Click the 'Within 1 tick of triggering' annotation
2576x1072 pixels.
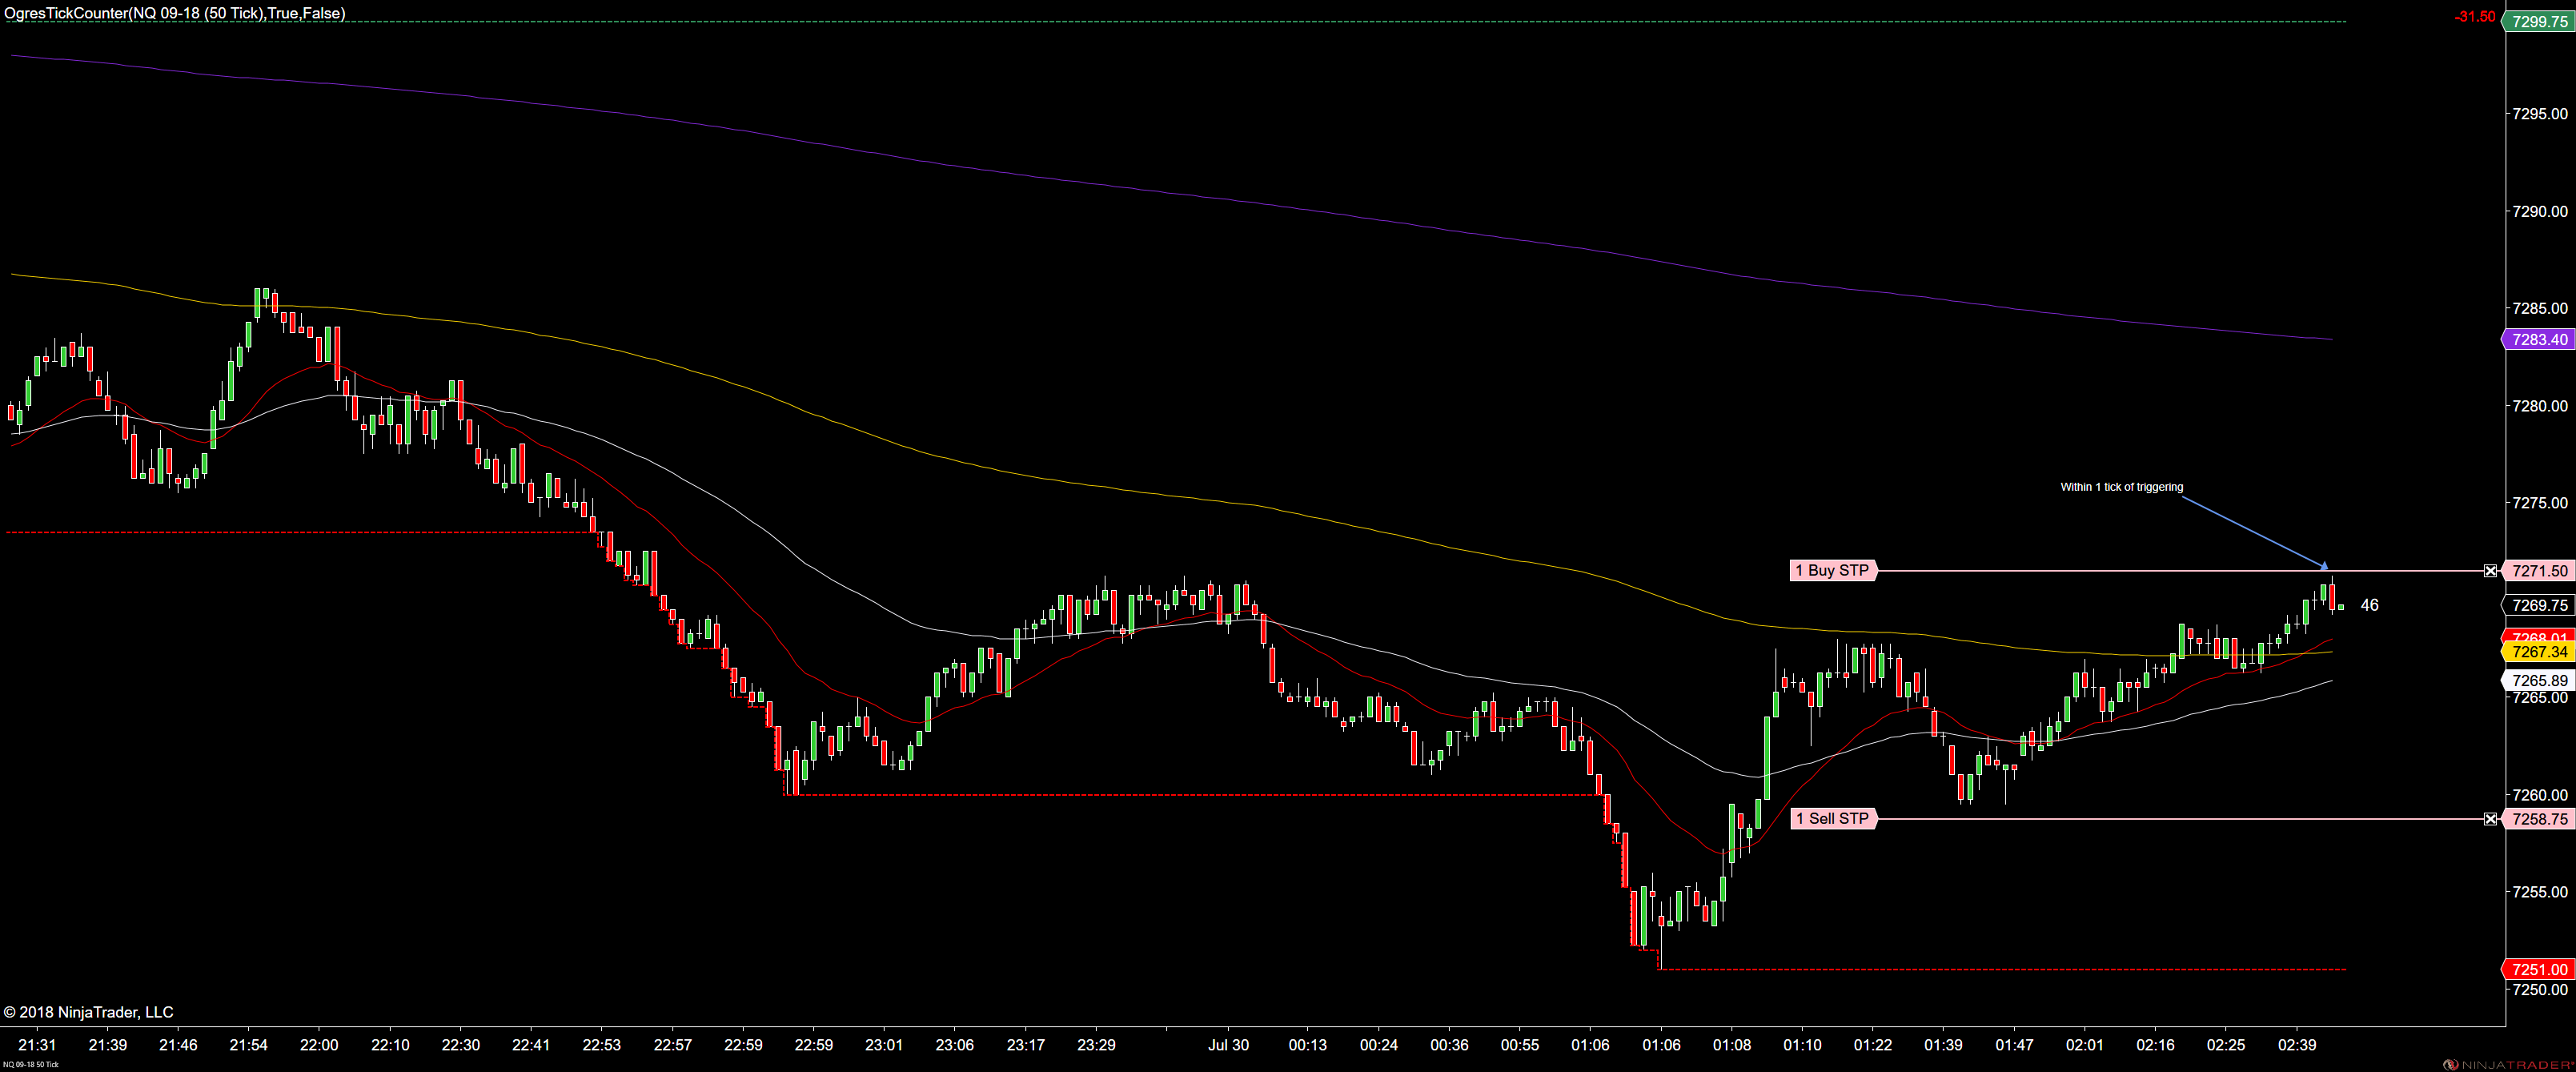coord(2121,487)
